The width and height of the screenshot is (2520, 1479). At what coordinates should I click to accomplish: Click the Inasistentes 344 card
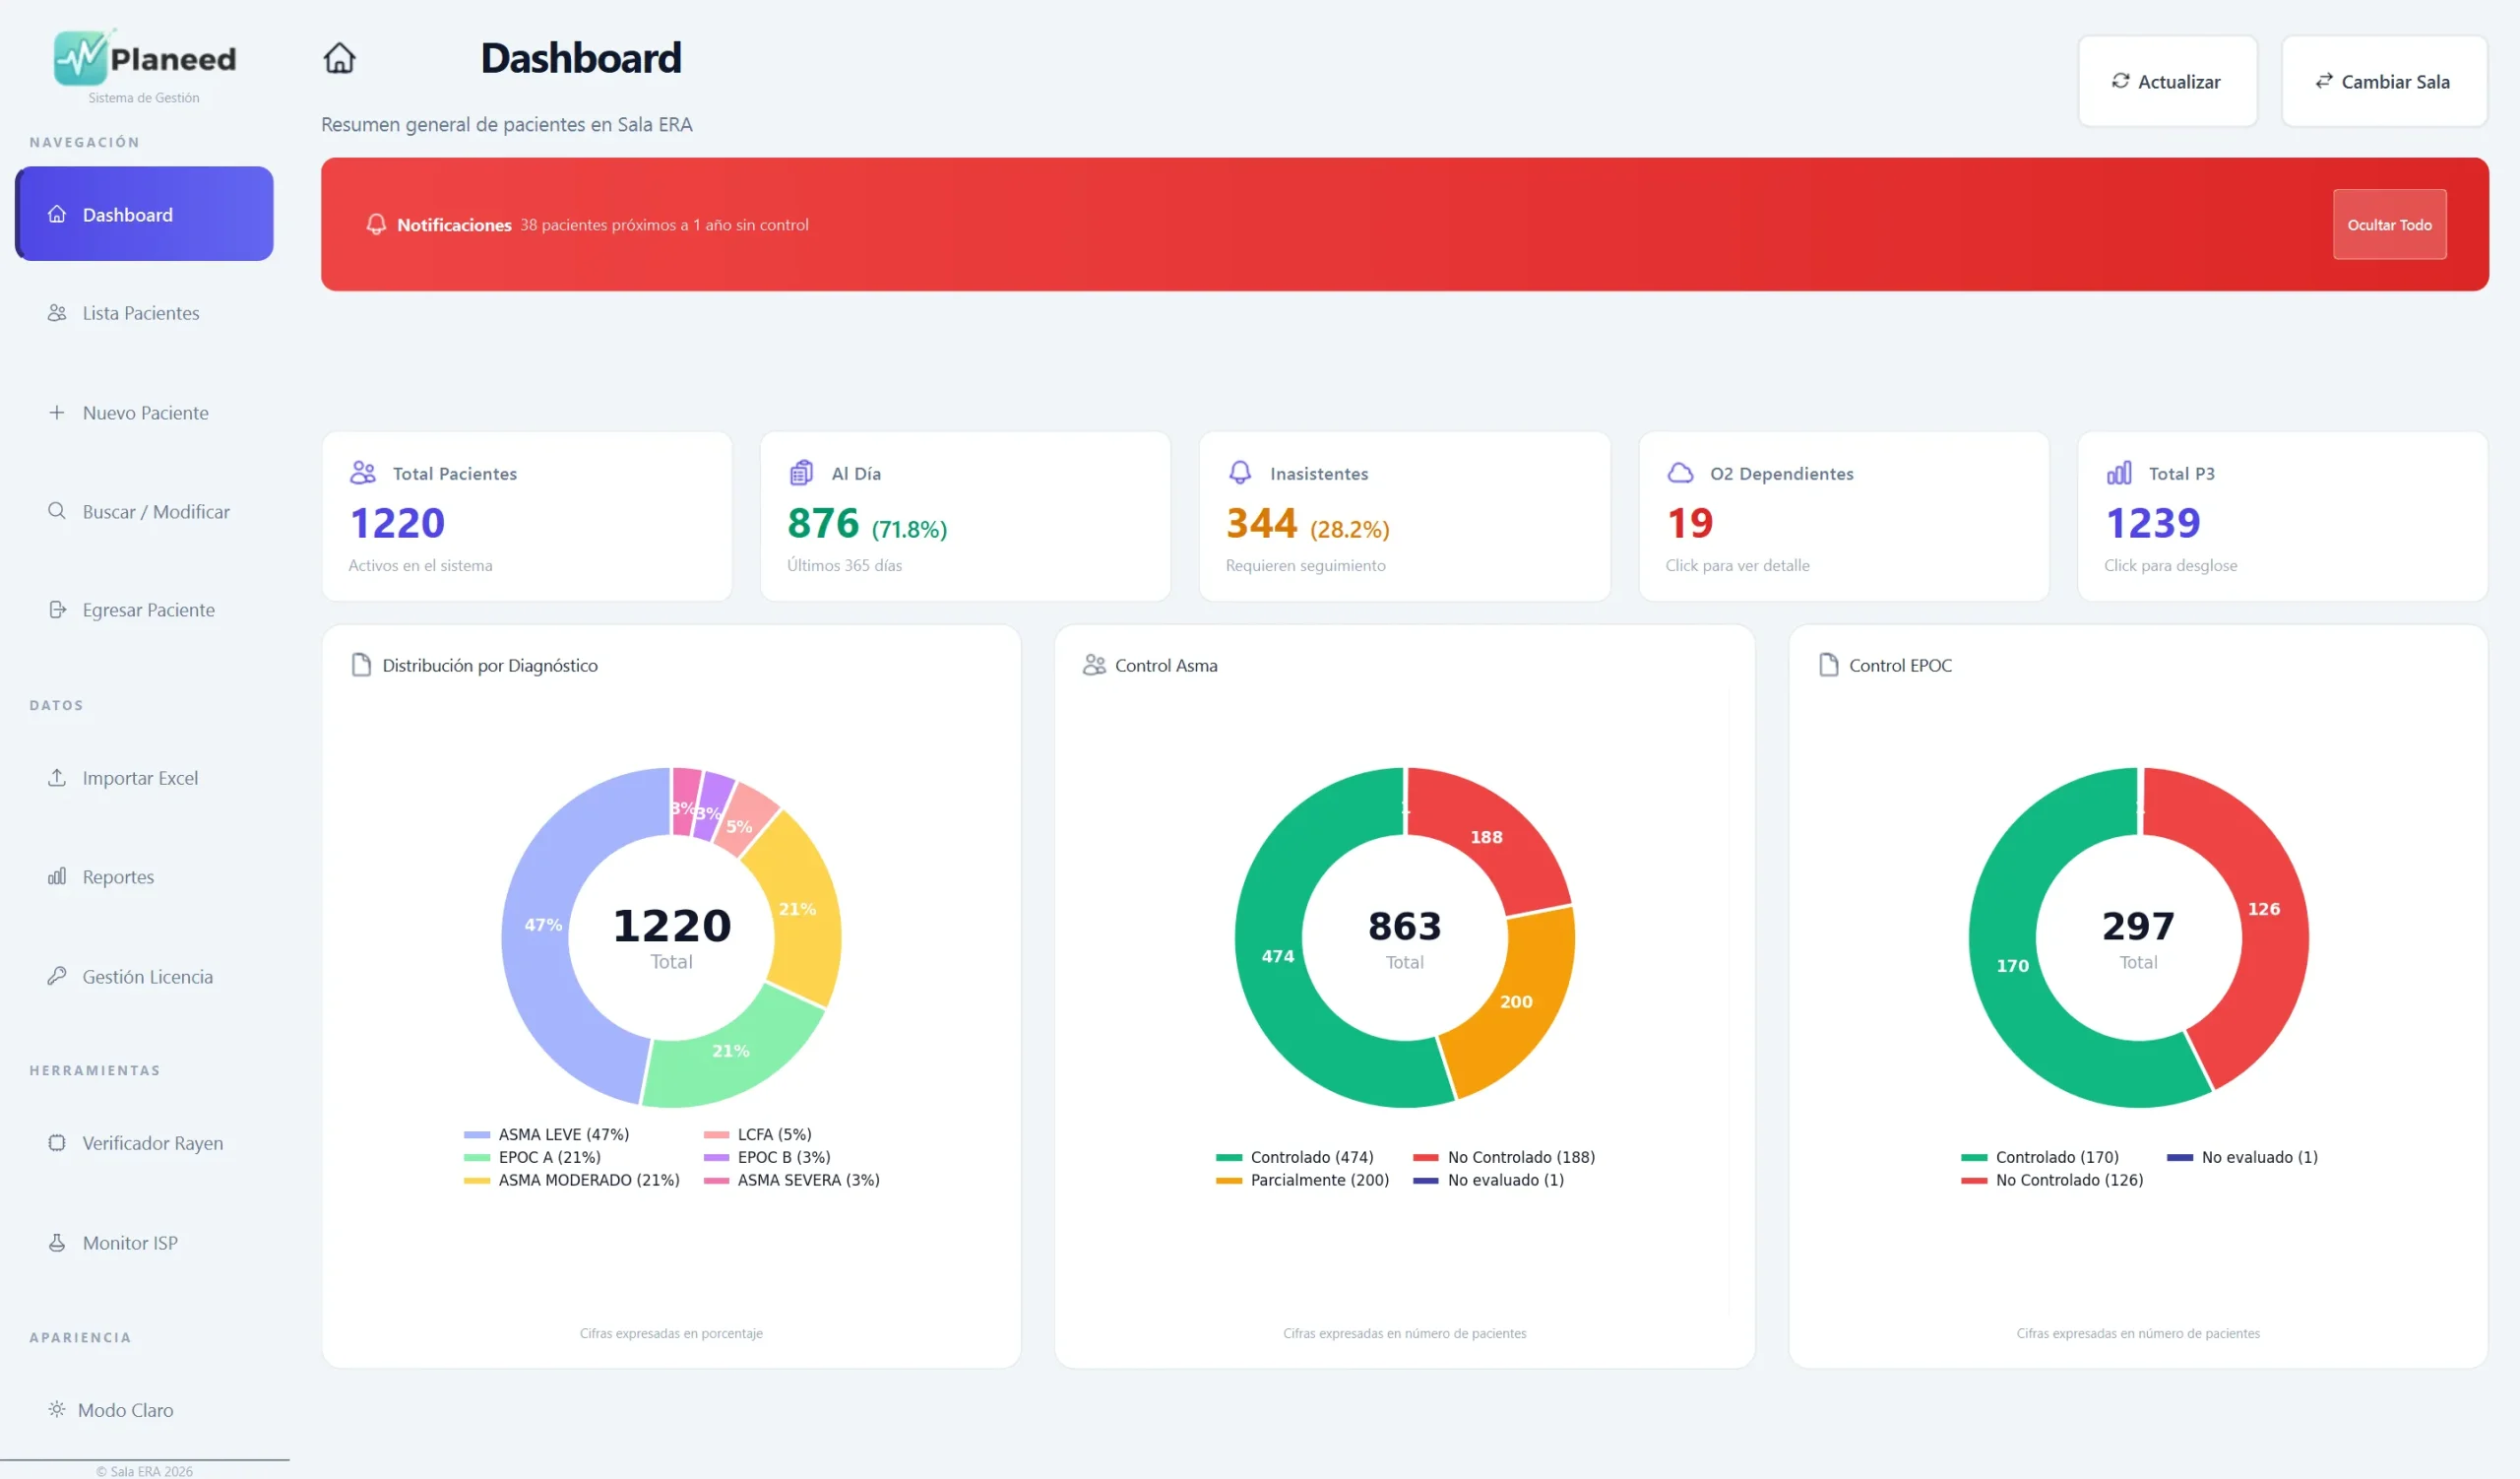1404,516
